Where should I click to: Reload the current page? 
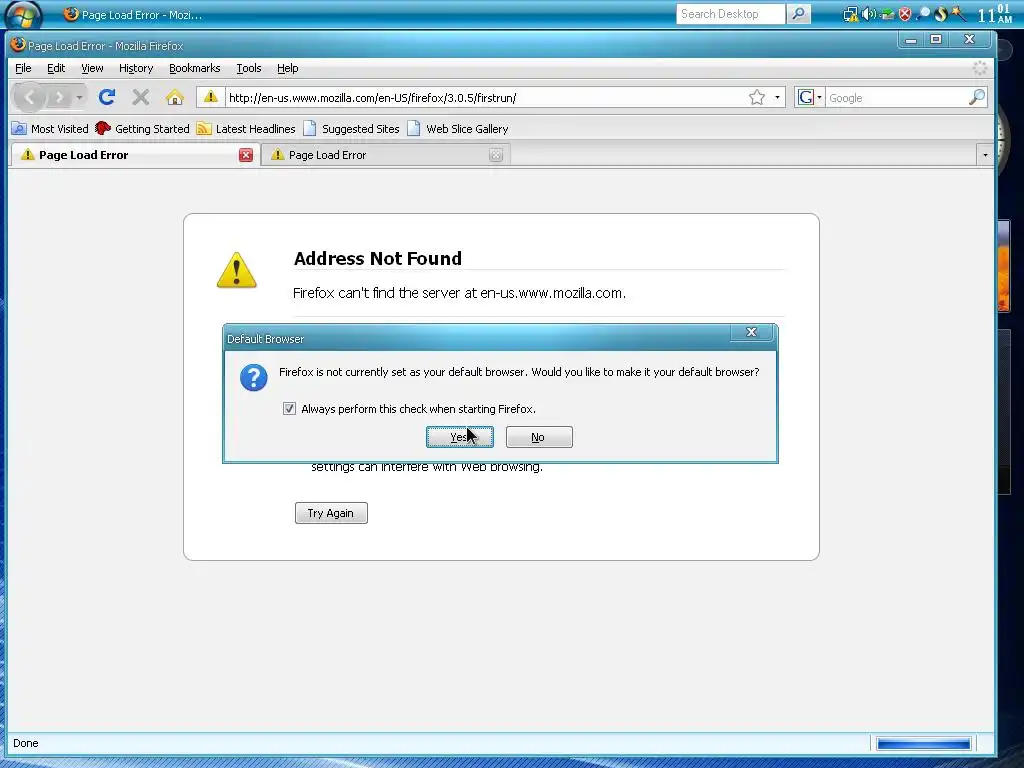107,98
